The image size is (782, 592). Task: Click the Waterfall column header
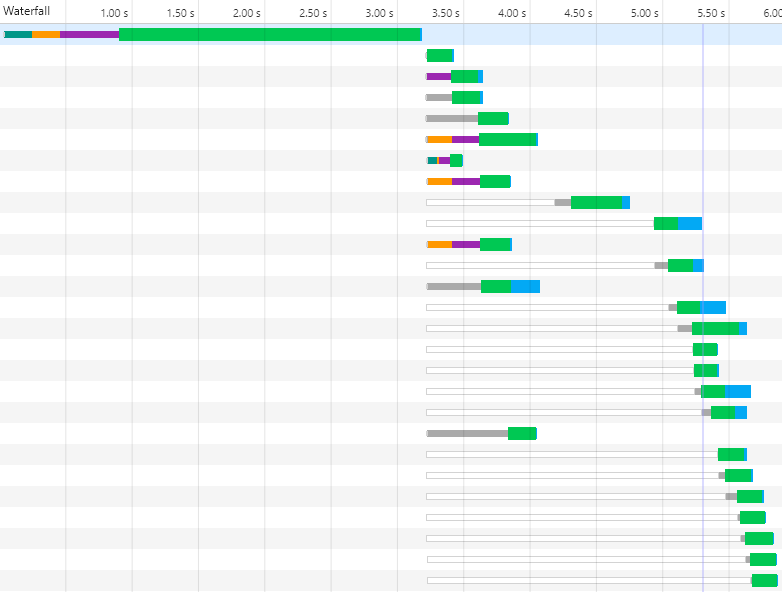[x=27, y=11]
